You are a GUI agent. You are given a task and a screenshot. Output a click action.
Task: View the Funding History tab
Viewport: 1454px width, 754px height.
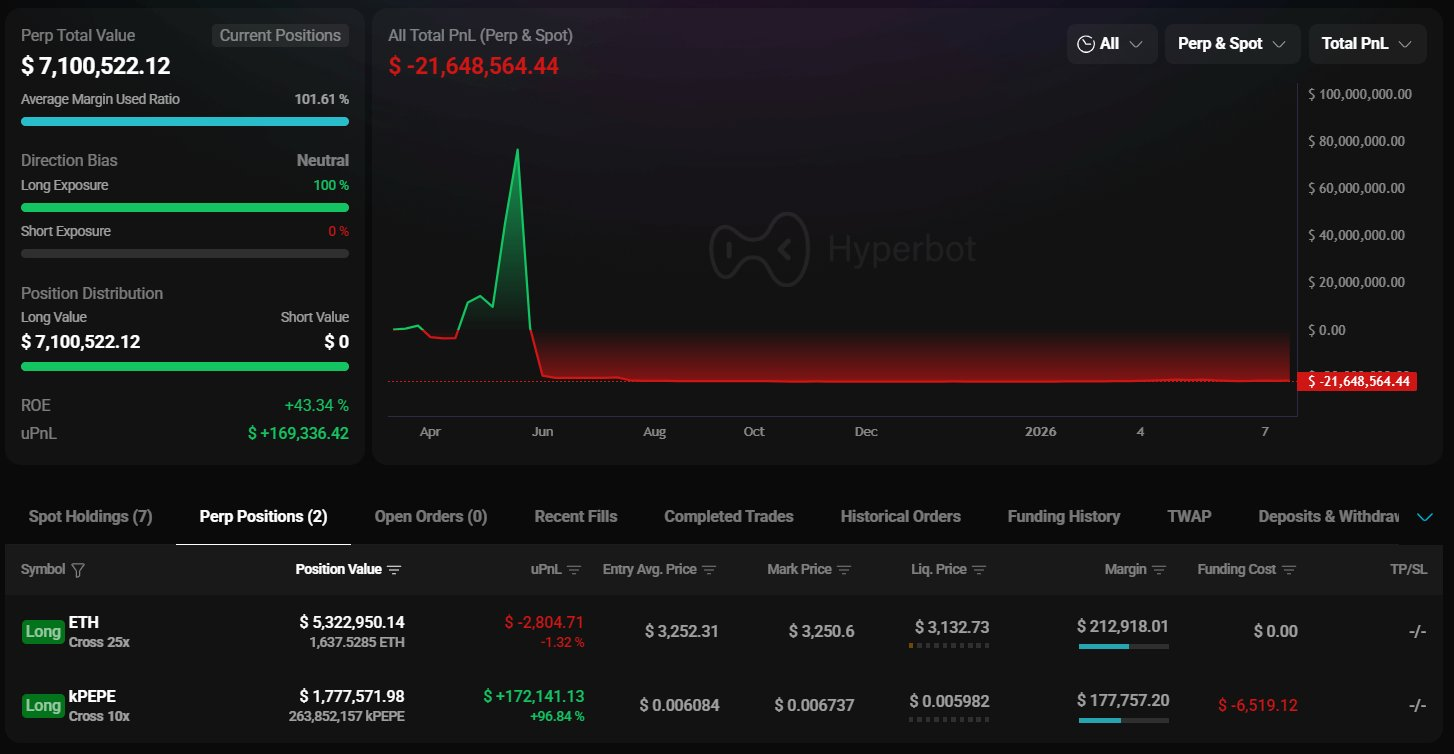tap(1063, 517)
